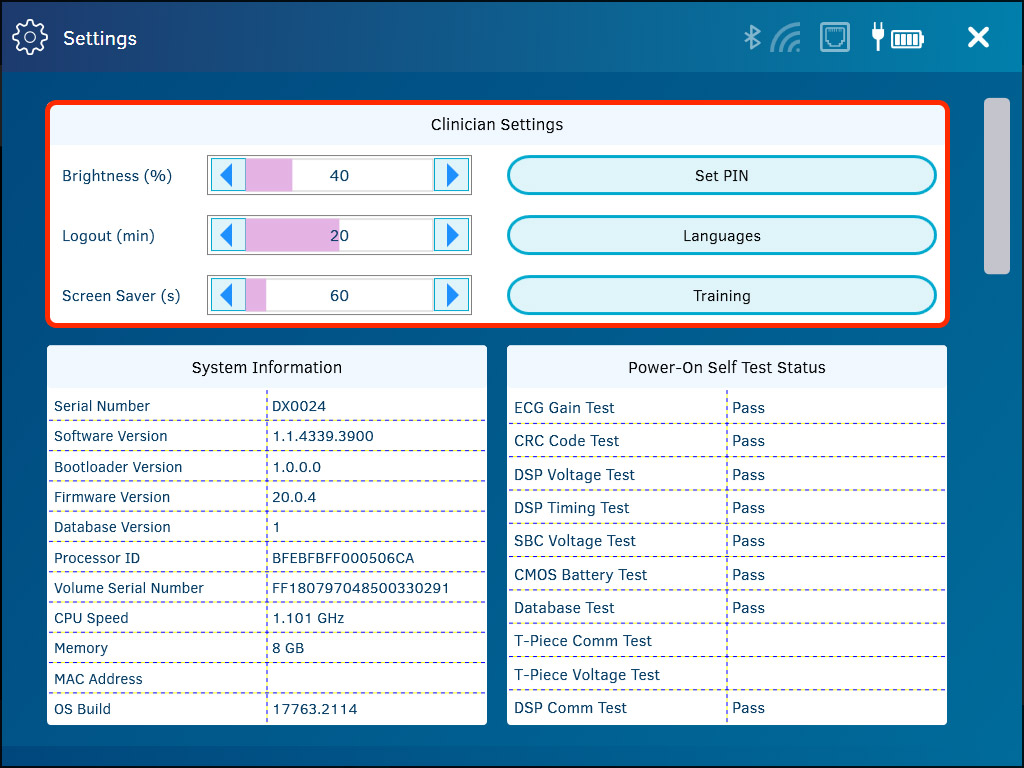Click the Settings gear icon

pos(30,37)
